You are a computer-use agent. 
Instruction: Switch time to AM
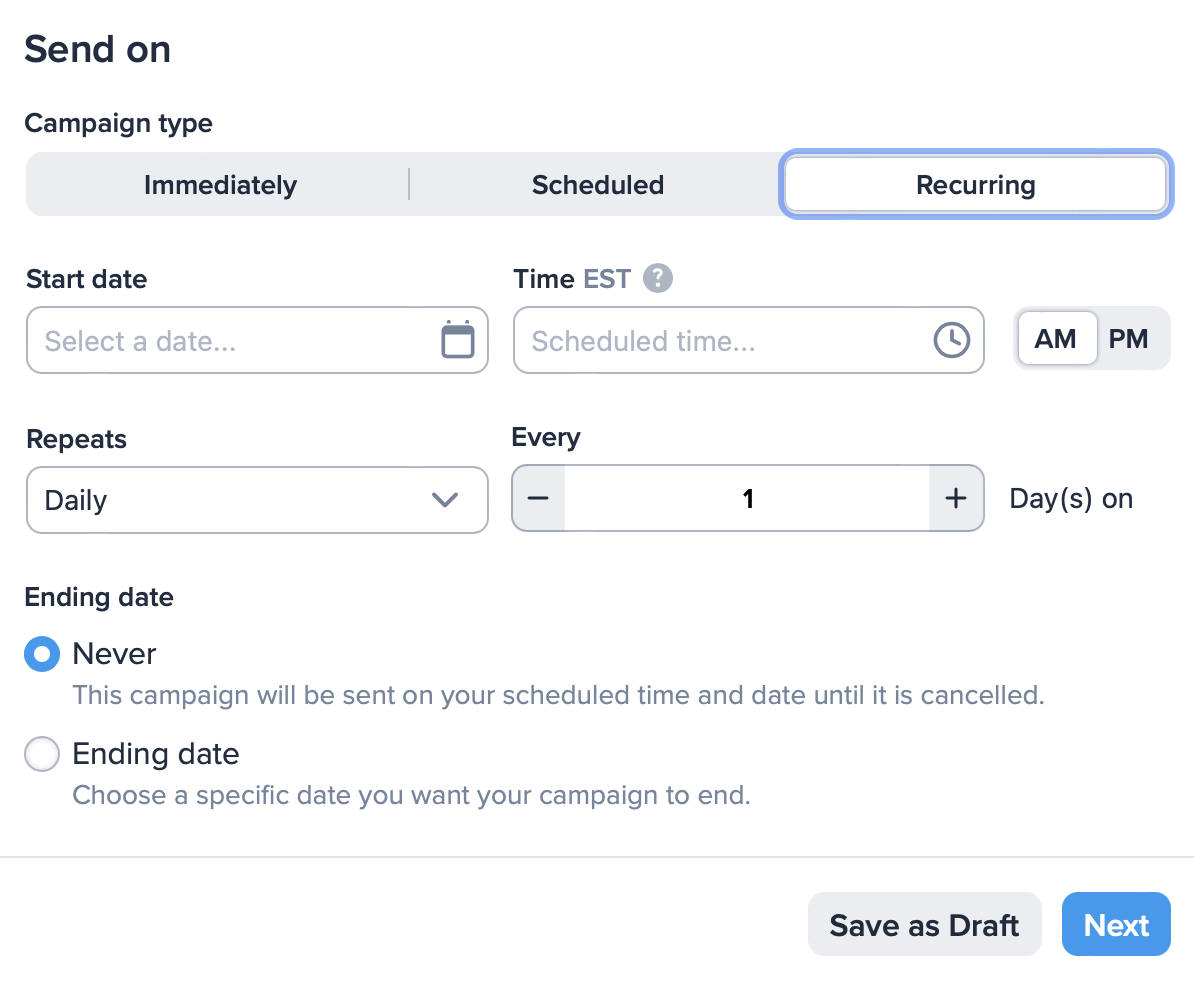[x=1055, y=338]
